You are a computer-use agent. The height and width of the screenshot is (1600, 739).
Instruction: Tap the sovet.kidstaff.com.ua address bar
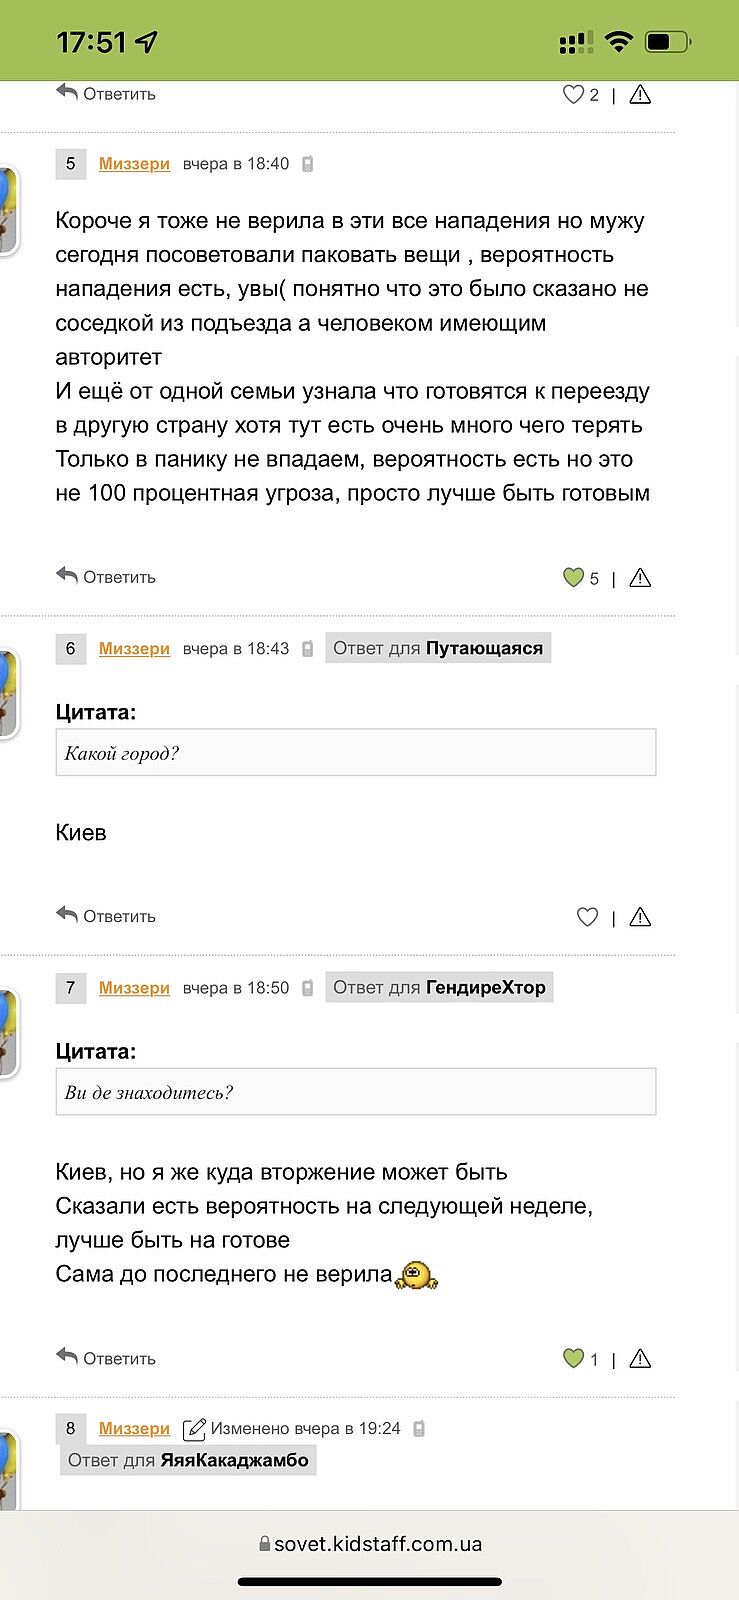click(x=370, y=1544)
